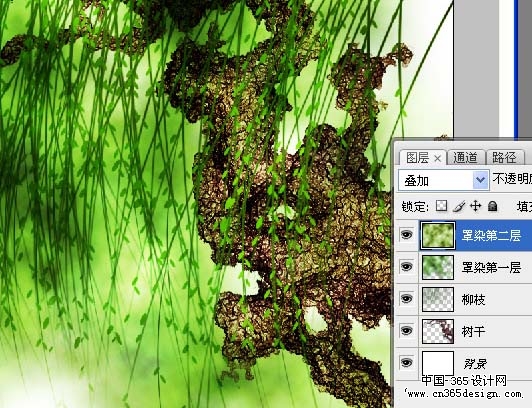This screenshot has width=532, height=408.
Task: Switch to the 路径 tab
Action: pos(505,158)
